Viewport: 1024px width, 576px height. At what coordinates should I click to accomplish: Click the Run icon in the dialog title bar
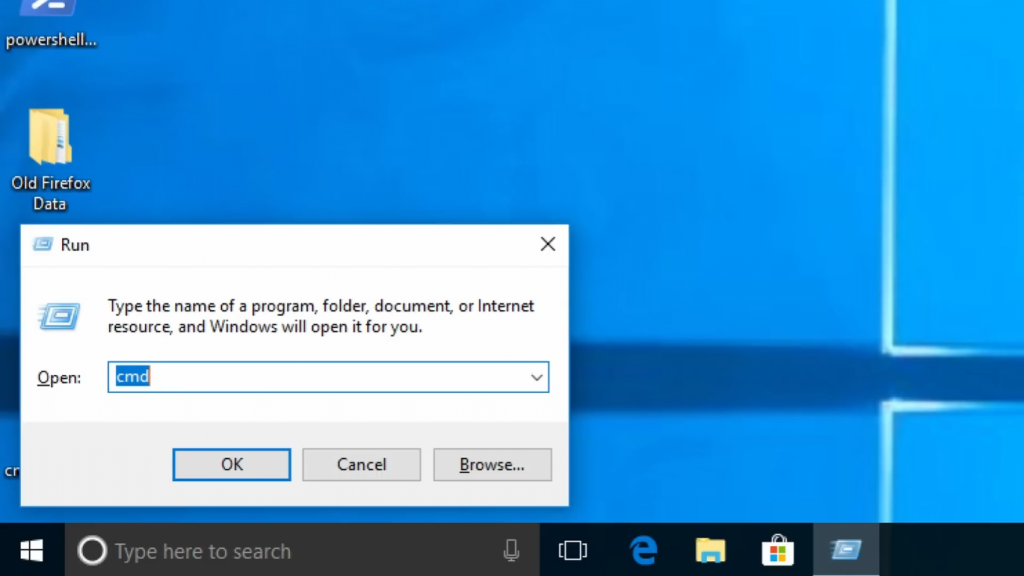[43, 244]
